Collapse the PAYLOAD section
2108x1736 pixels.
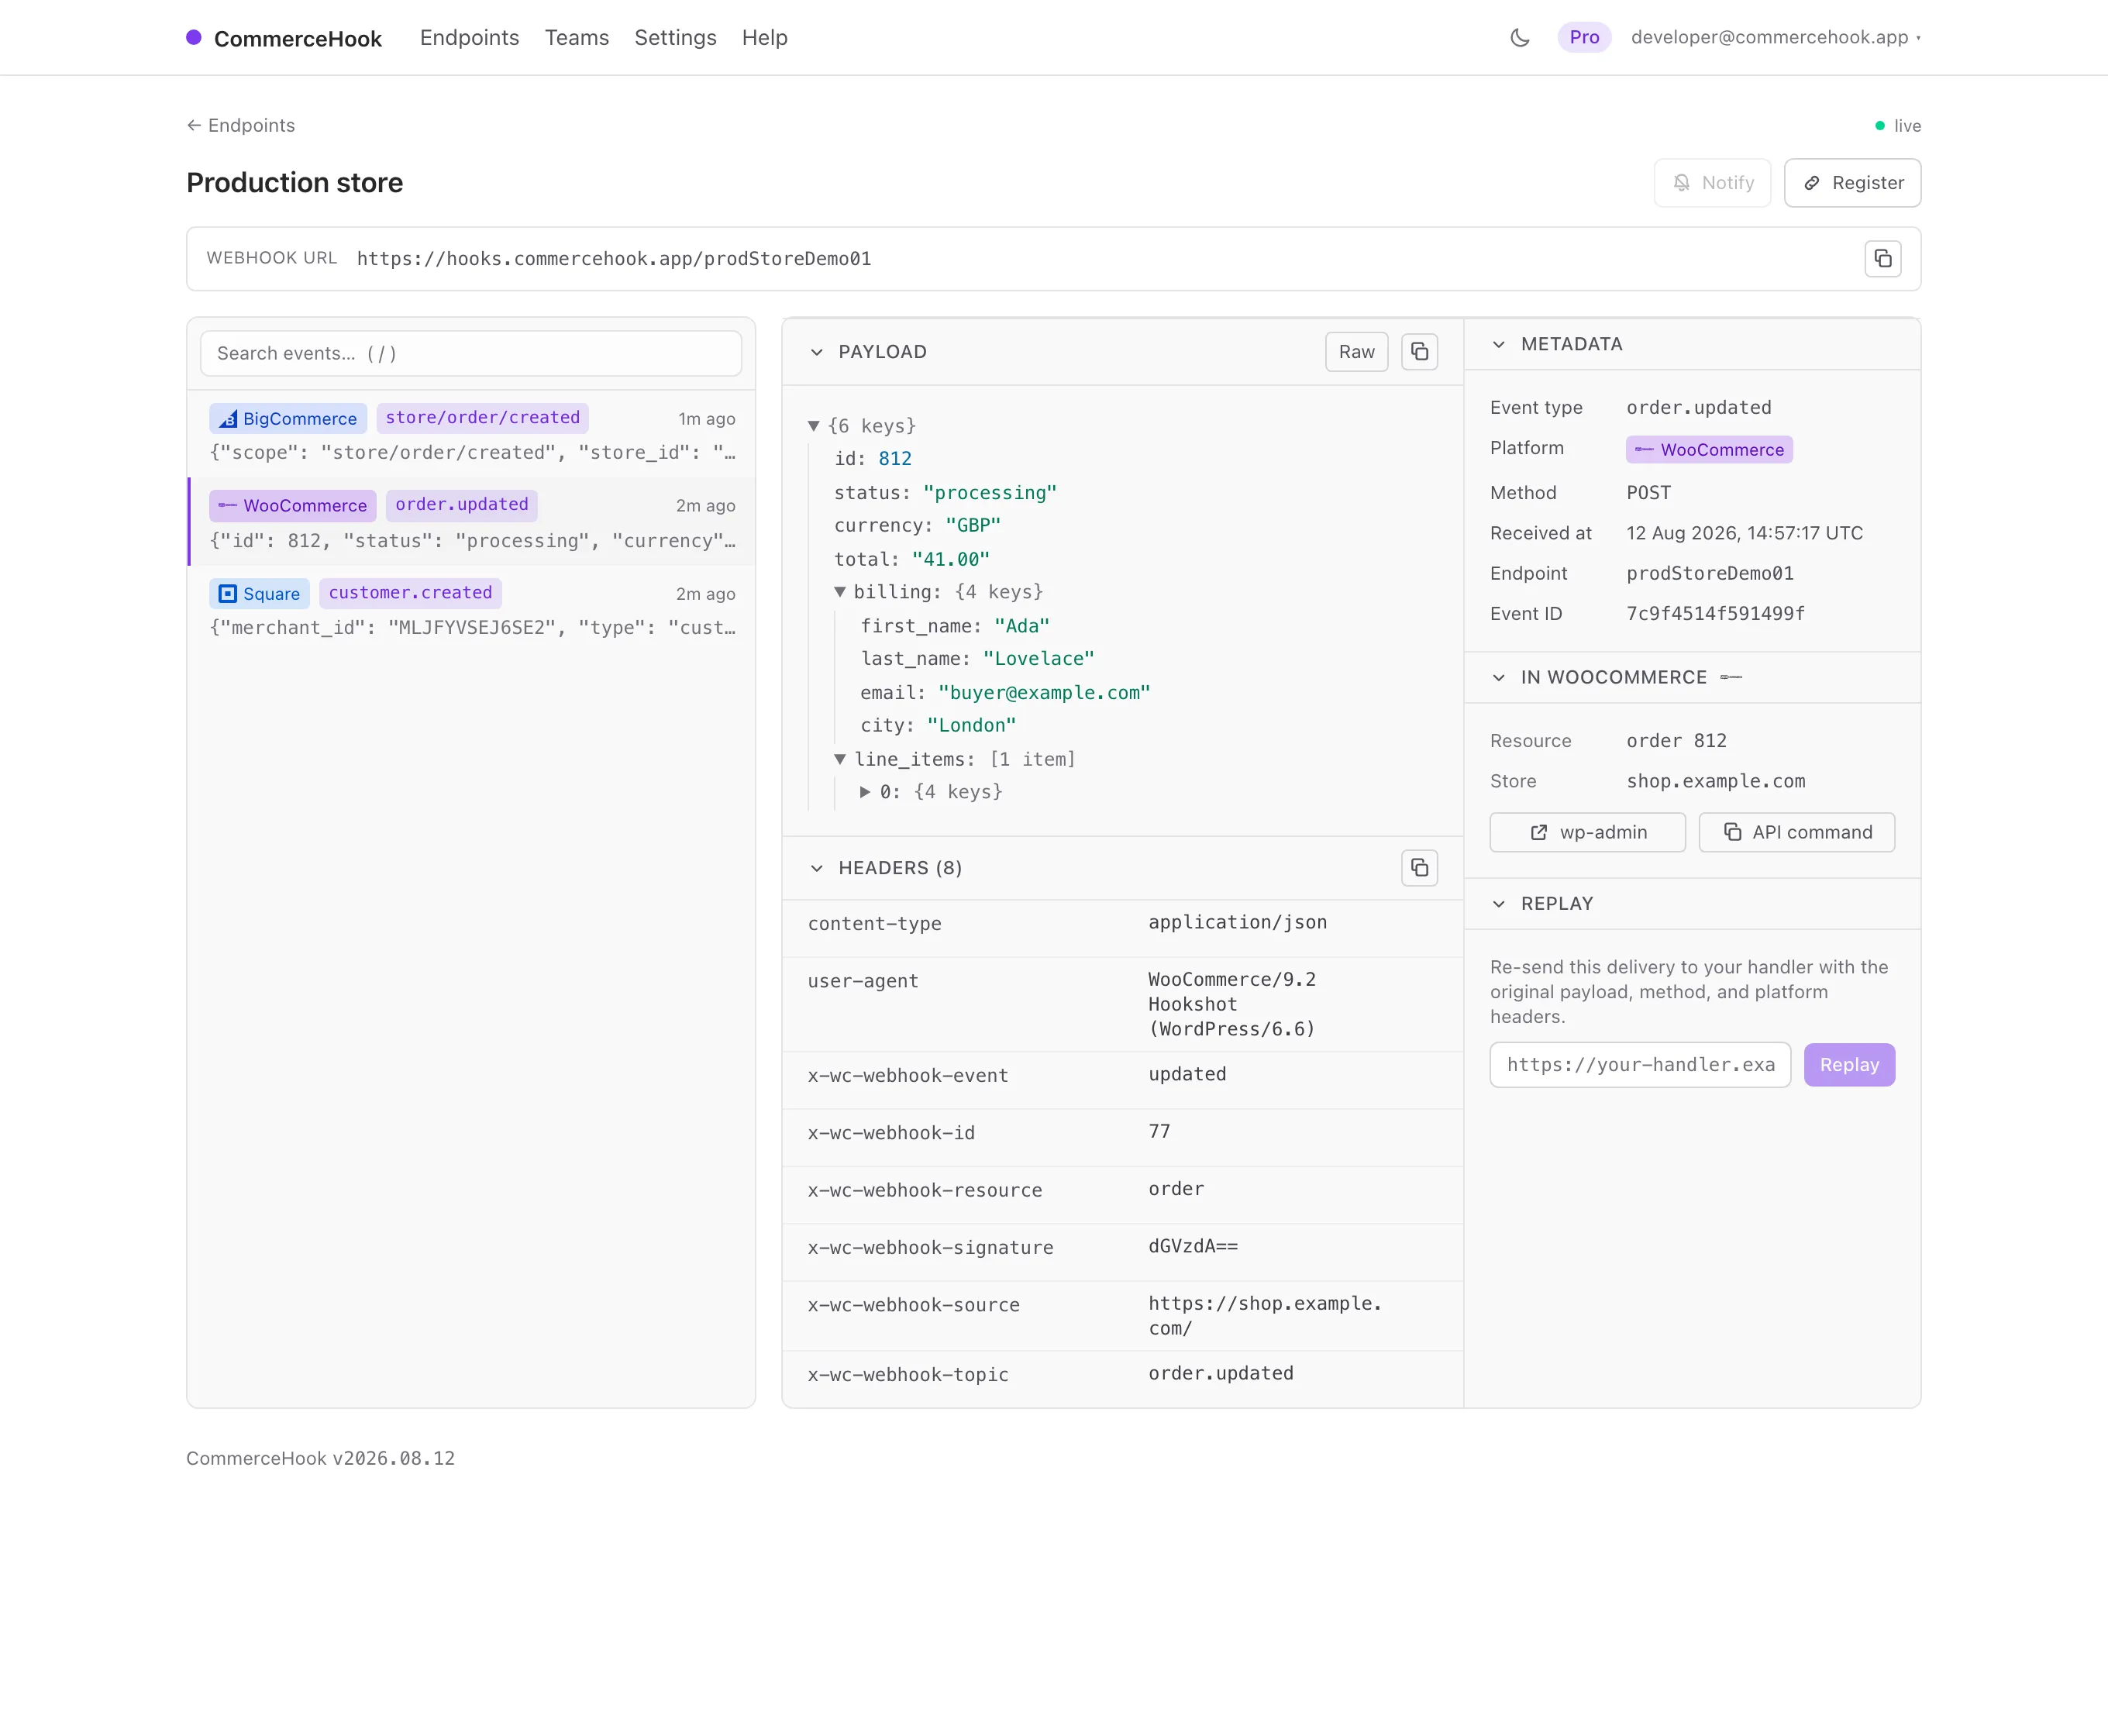tap(817, 352)
